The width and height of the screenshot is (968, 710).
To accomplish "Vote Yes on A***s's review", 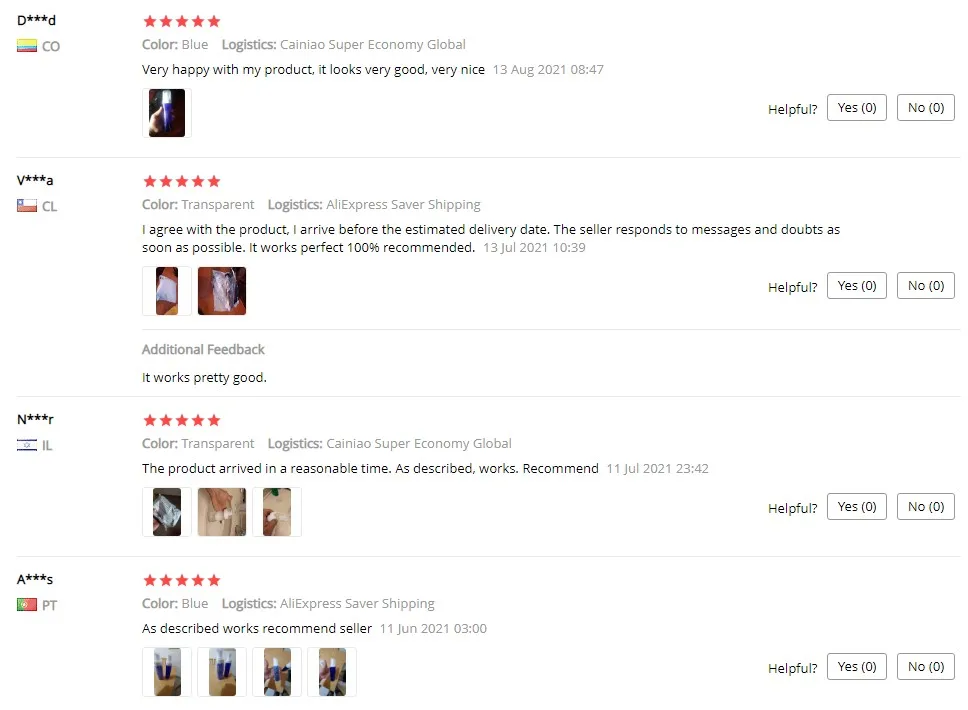I will 856,666.
